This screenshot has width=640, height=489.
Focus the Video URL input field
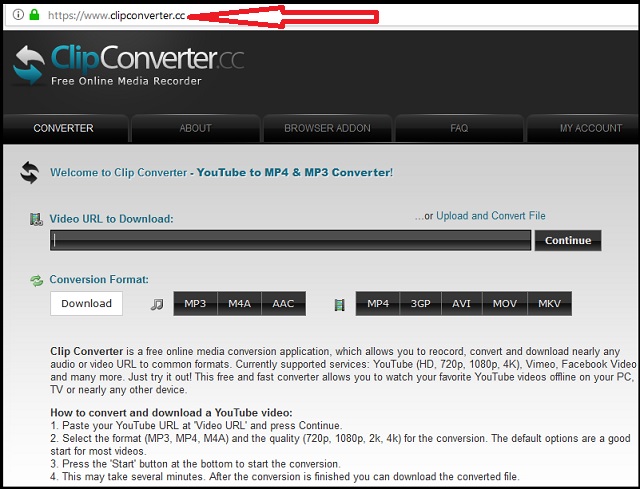click(291, 240)
